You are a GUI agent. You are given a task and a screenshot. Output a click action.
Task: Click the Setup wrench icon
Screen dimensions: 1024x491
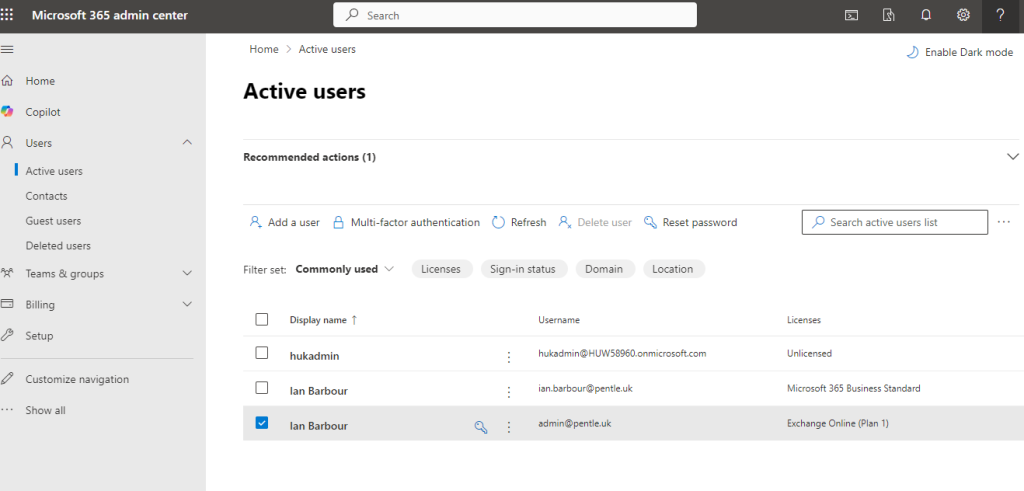point(7,335)
